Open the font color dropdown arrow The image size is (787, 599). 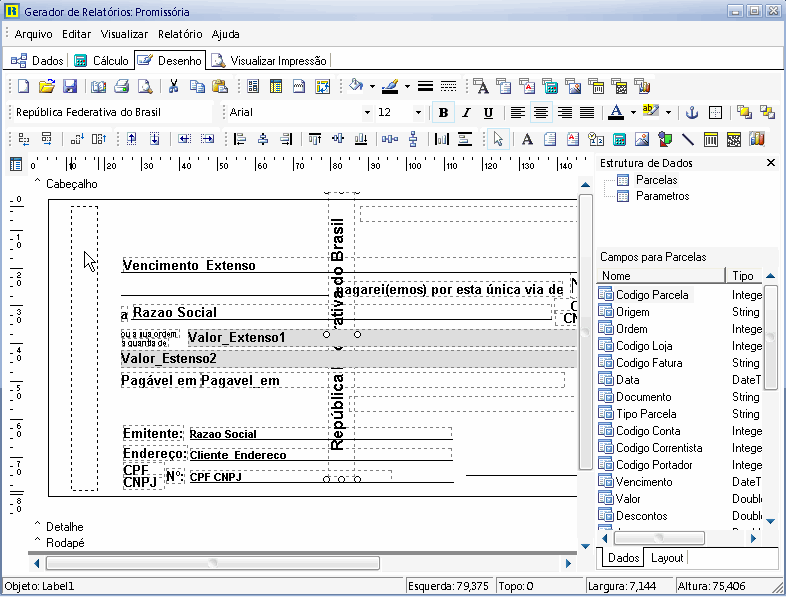(633, 112)
